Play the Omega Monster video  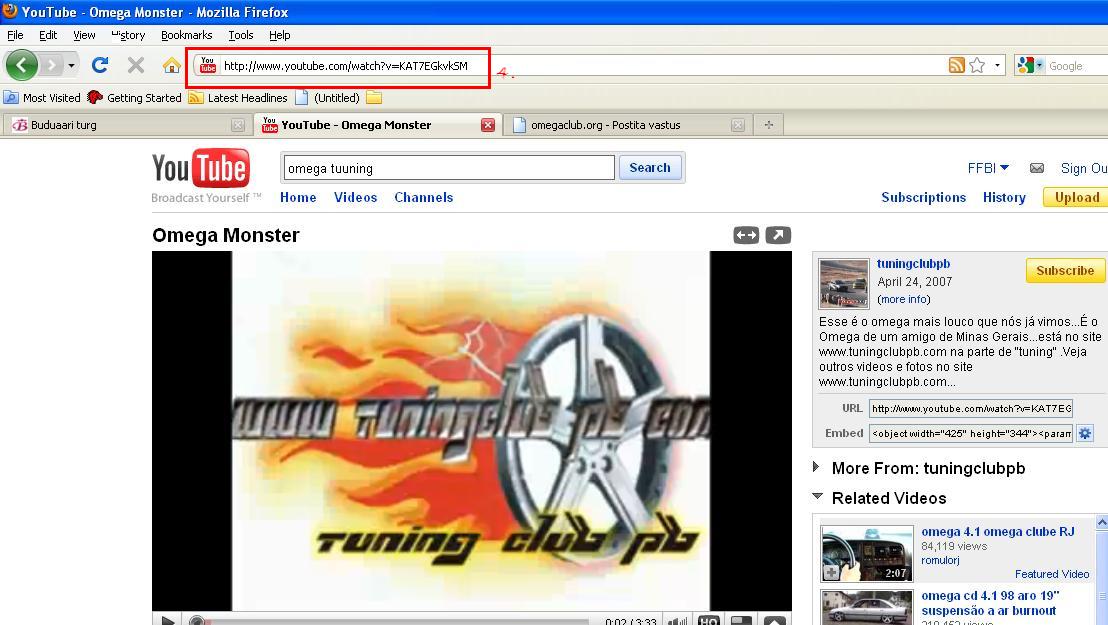tap(168, 621)
